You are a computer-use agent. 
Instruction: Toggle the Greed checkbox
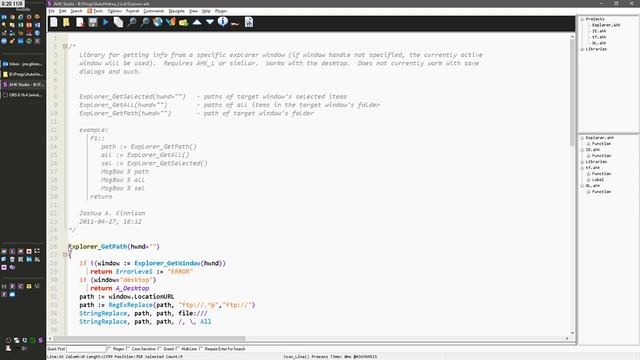160,349
